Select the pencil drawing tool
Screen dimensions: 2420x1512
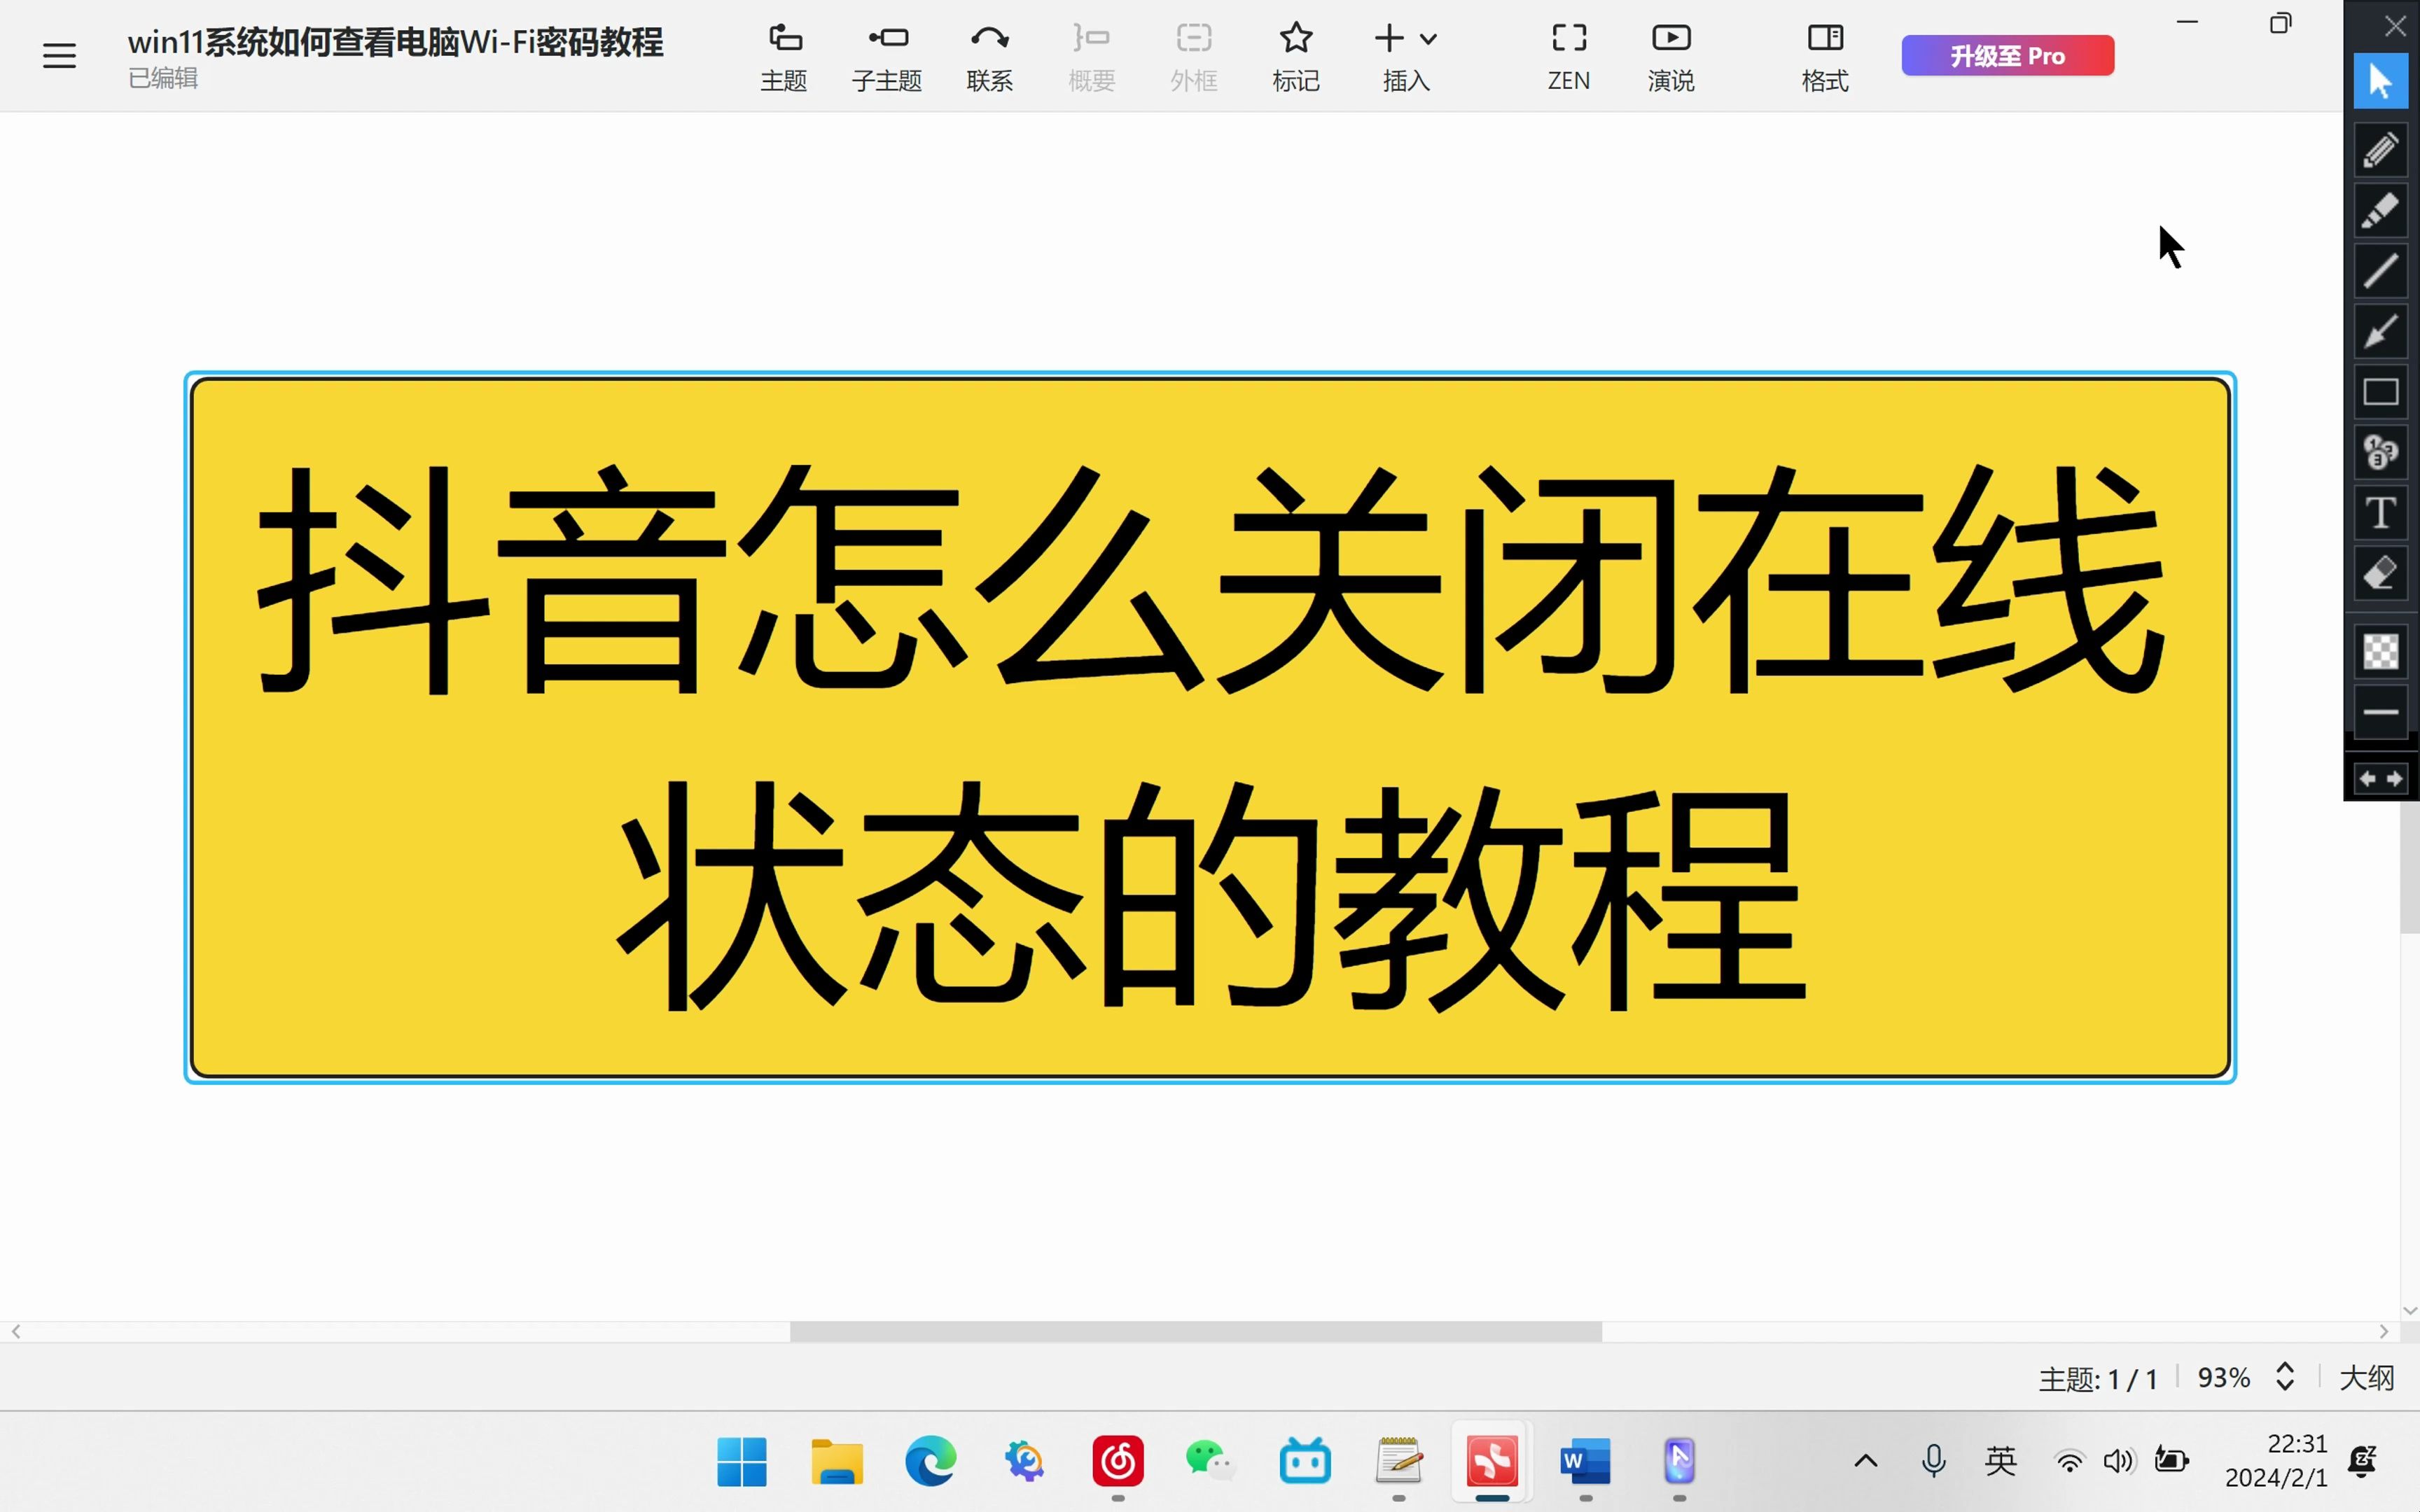[x=2380, y=150]
